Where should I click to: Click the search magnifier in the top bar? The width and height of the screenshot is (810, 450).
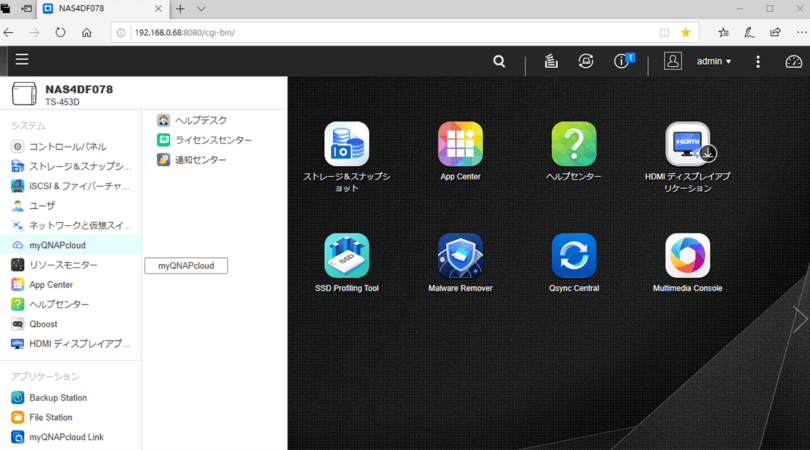[499, 61]
